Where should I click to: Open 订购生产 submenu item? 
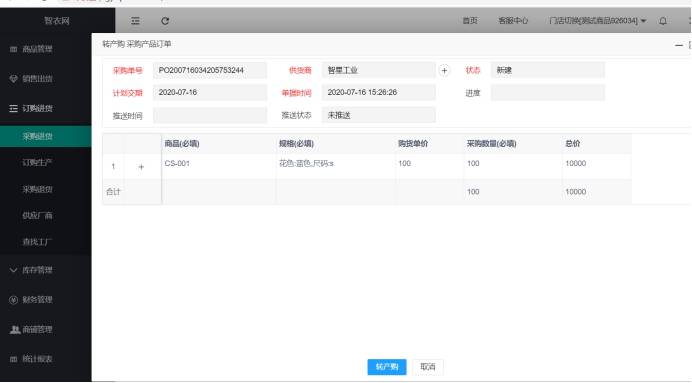(38, 162)
